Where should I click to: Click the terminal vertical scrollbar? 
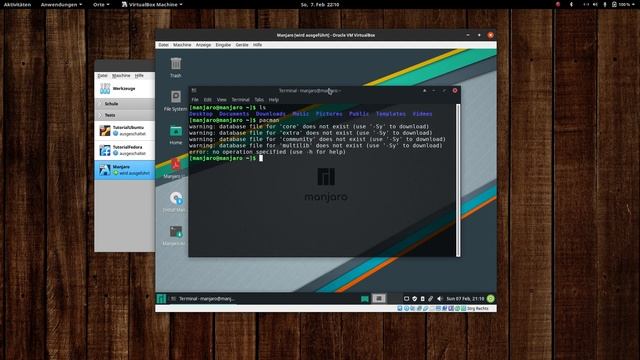[x=458, y=180]
